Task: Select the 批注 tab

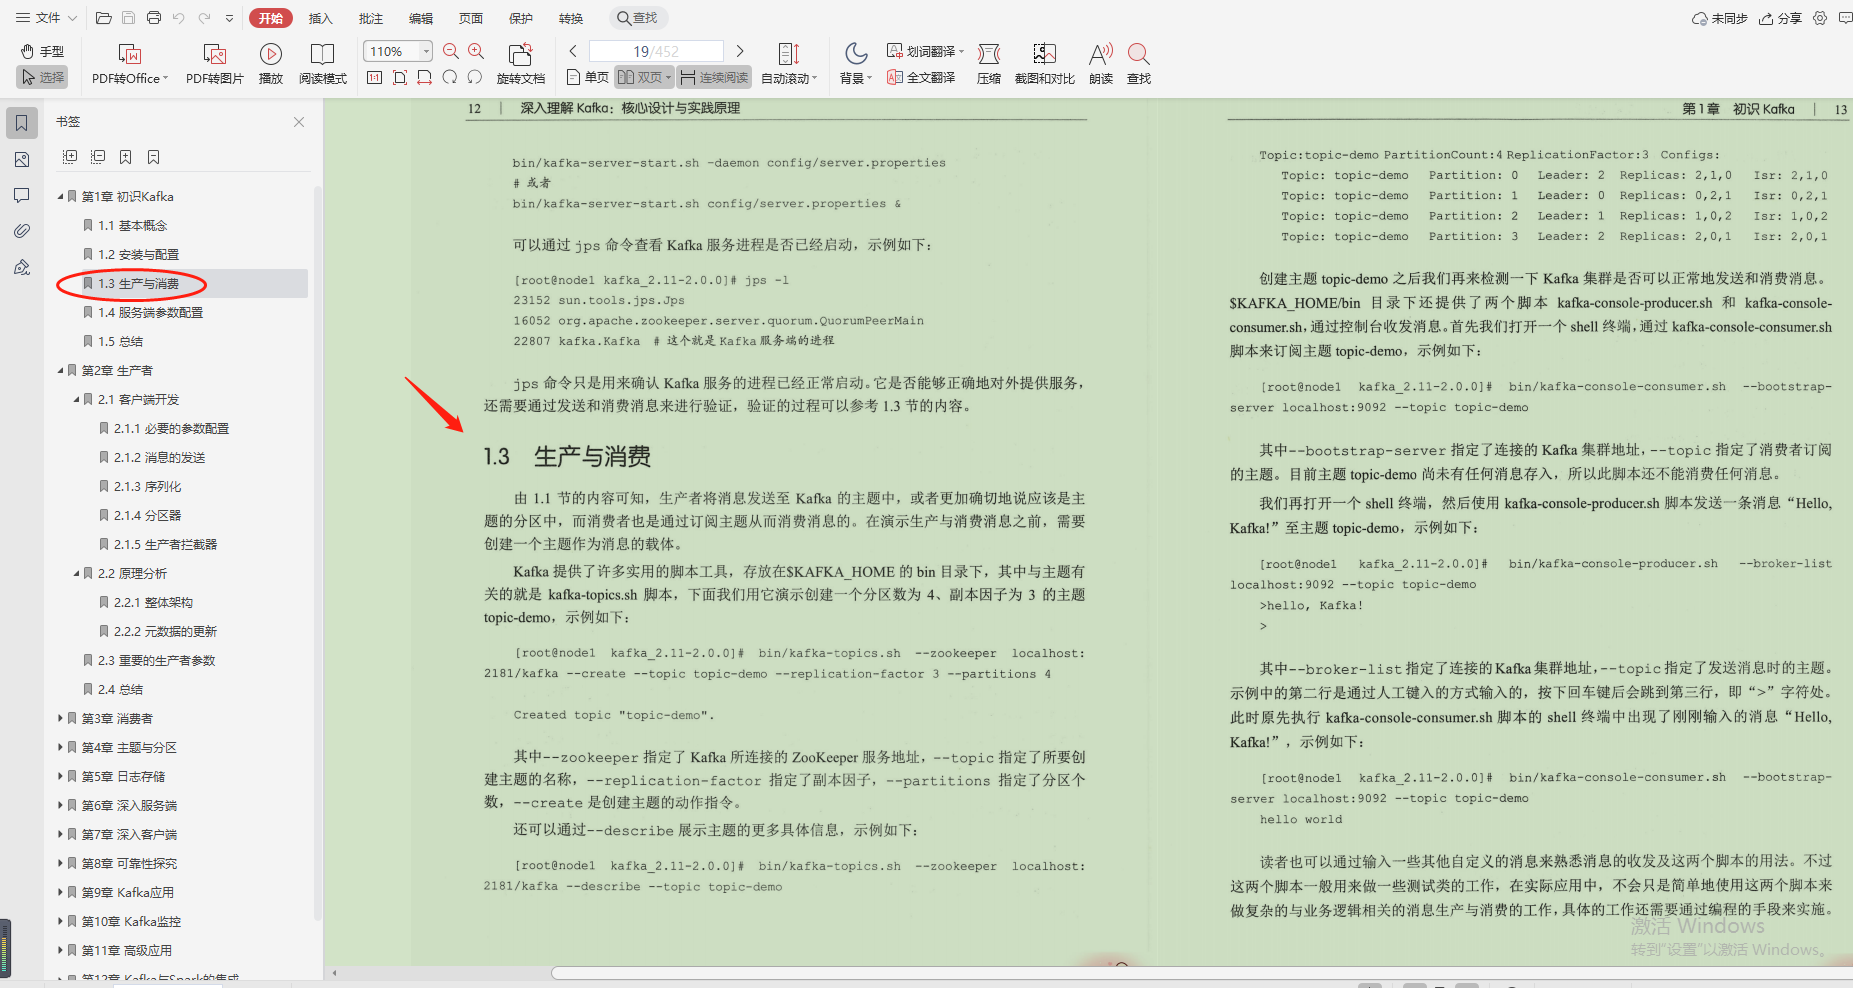Action: pos(371,18)
